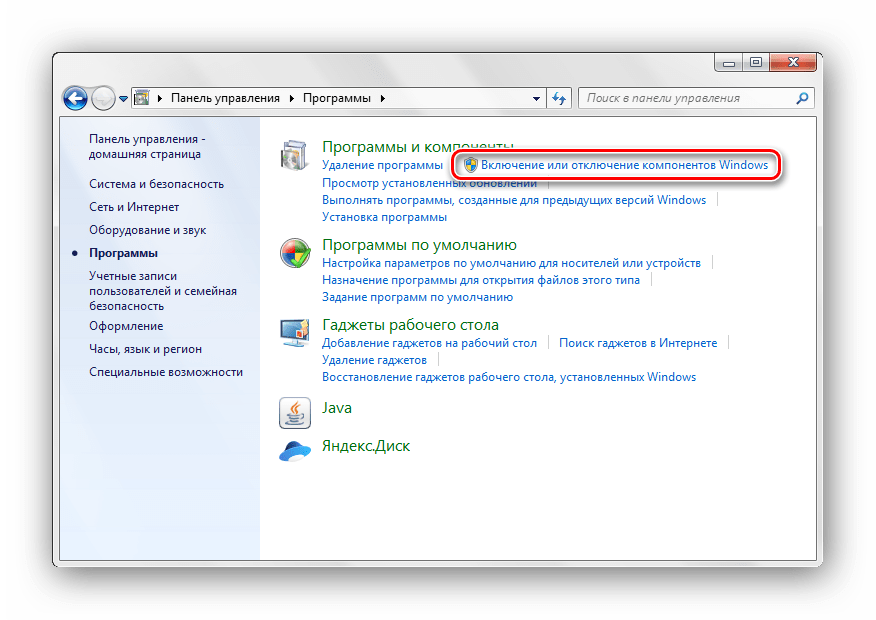Click the Refresh button next to address bar
The width and height of the screenshot is (876, 620).
(559, 98)
